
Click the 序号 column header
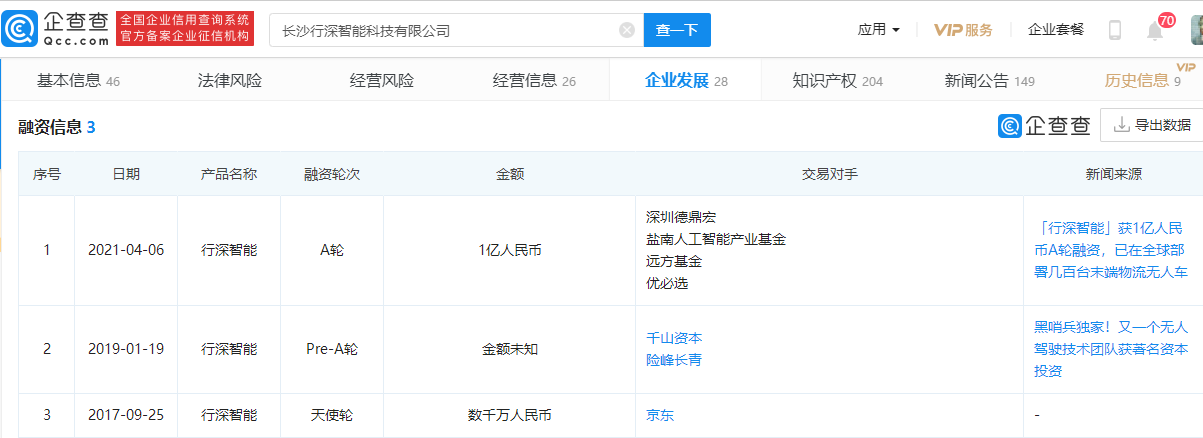click(x=47, y=174)
